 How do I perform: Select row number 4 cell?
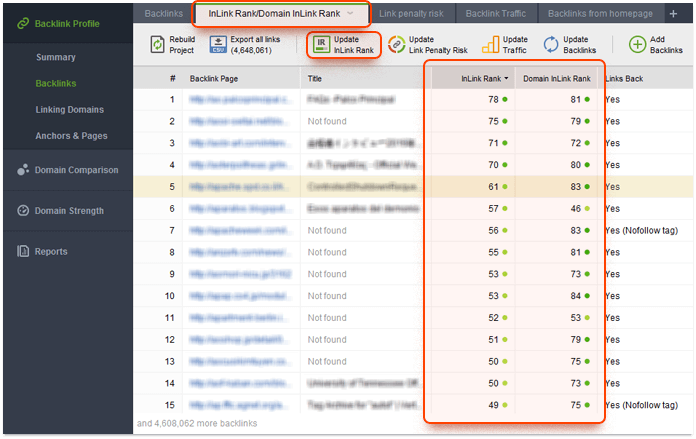point(172,165)
